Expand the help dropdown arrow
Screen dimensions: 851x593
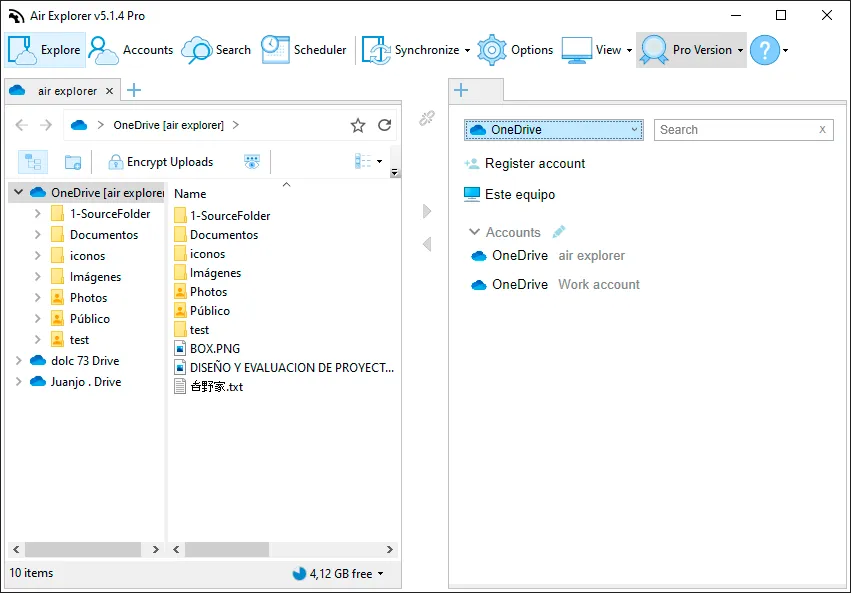tap(785, 50)
